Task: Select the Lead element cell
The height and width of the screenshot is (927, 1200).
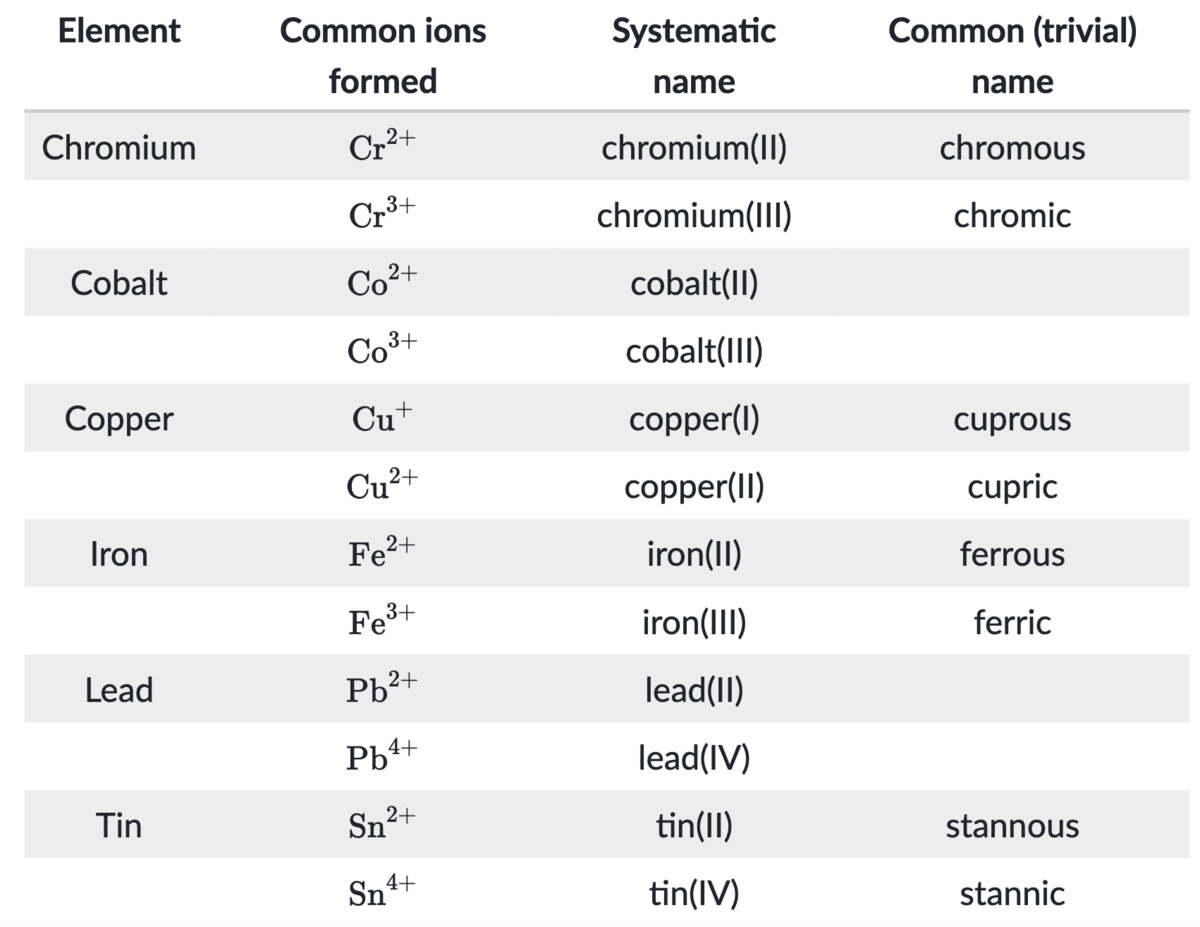Action: tap(119, 689)
